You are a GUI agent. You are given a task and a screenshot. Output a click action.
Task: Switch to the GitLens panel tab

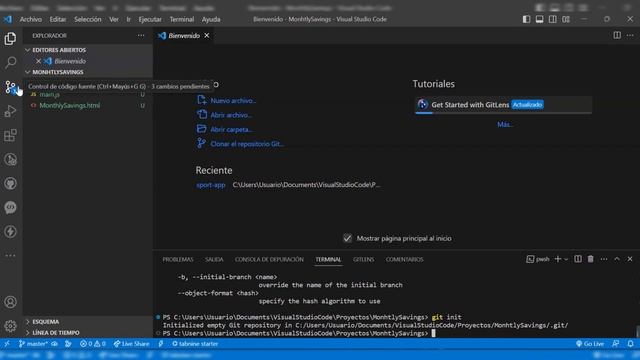[x=363, y=260]
